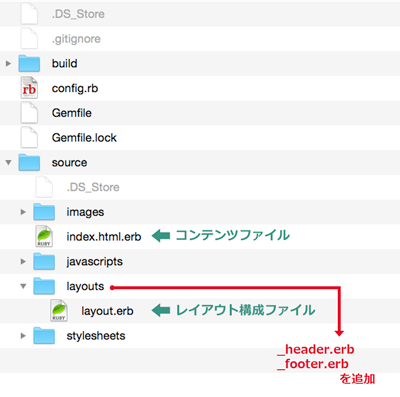The image size is (400, 397).
Task: Click the .DS_Store icon inside source
Action: [44, 187]
